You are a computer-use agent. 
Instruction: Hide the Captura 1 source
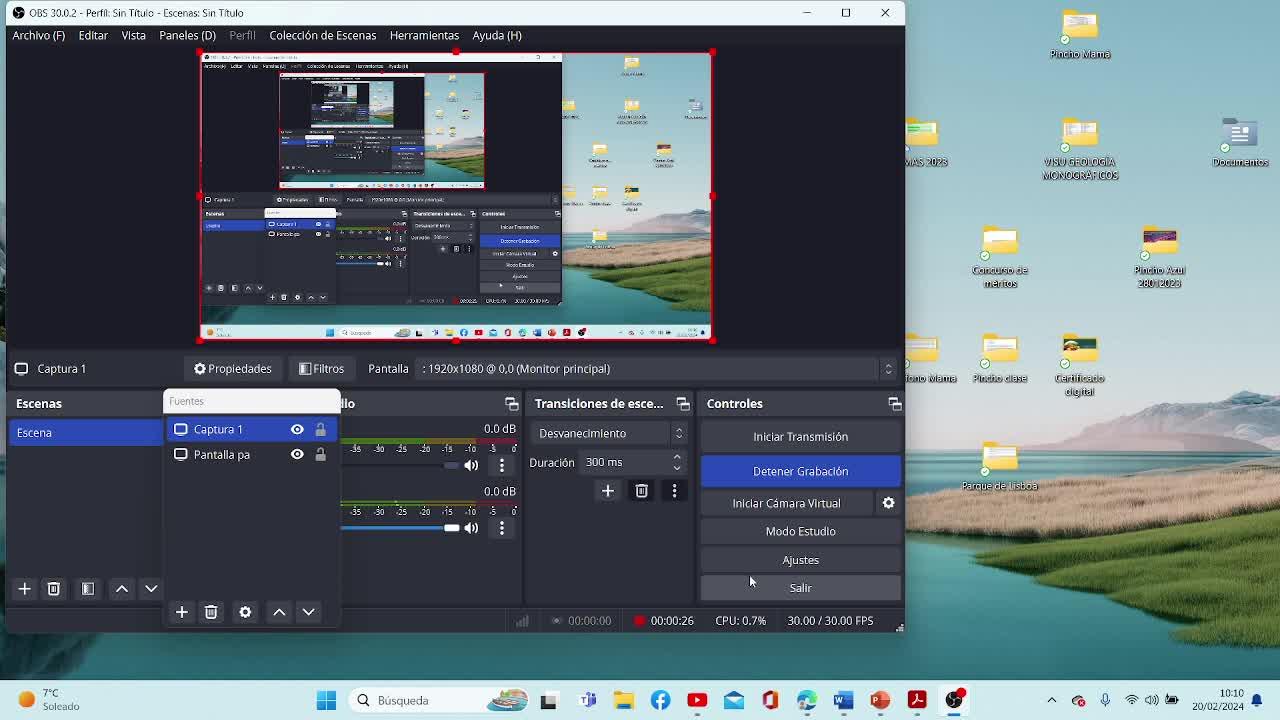pos(297,429)
